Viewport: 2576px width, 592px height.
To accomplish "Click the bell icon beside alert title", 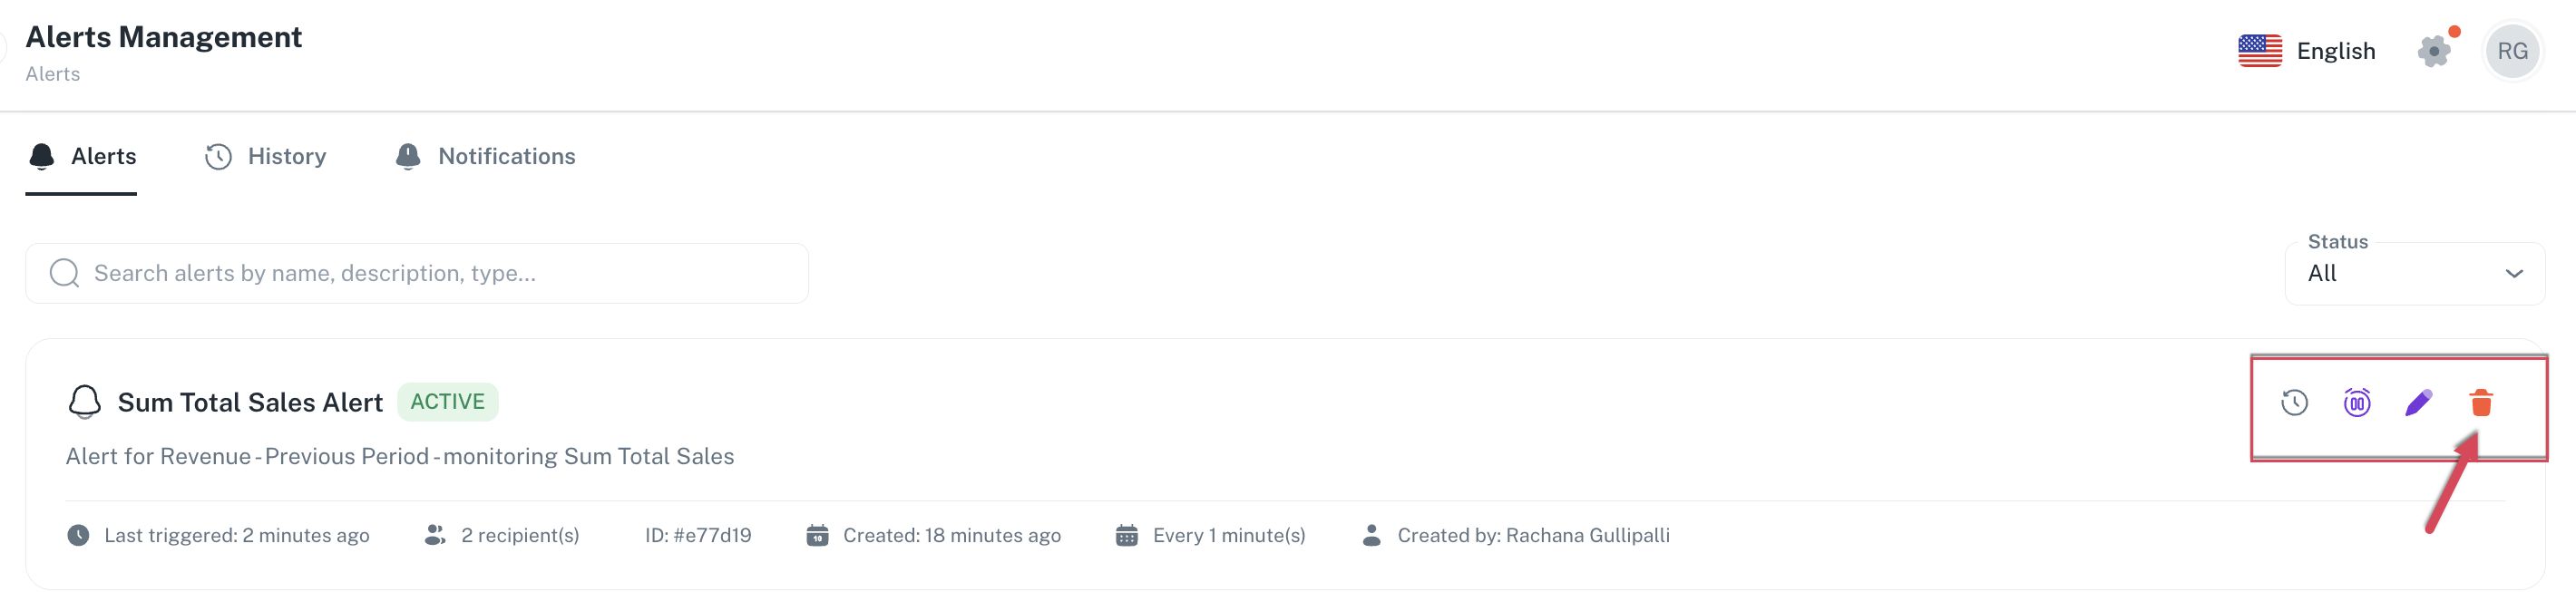I will [x=84, y=401].
